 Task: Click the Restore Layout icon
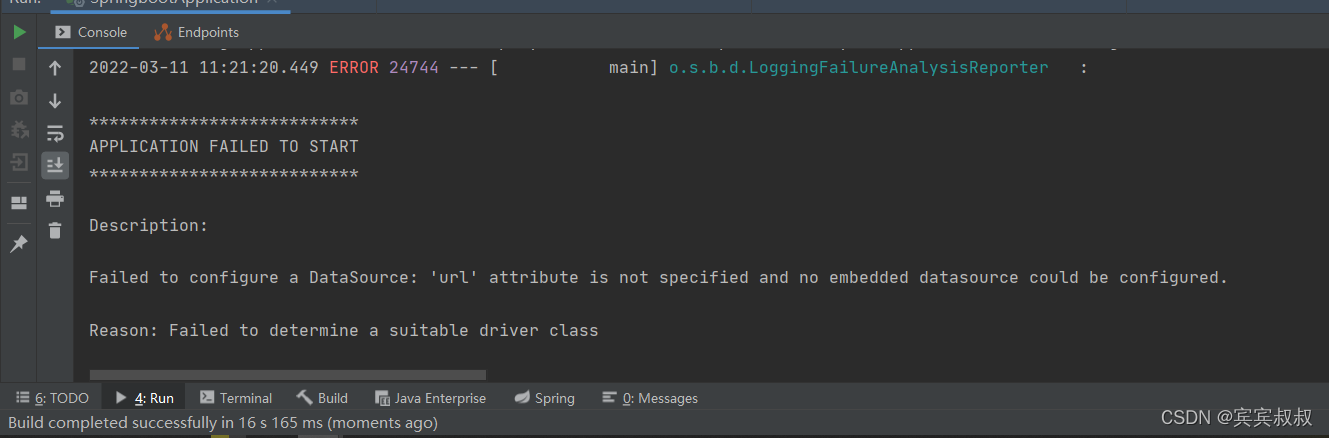click(19, 203)
